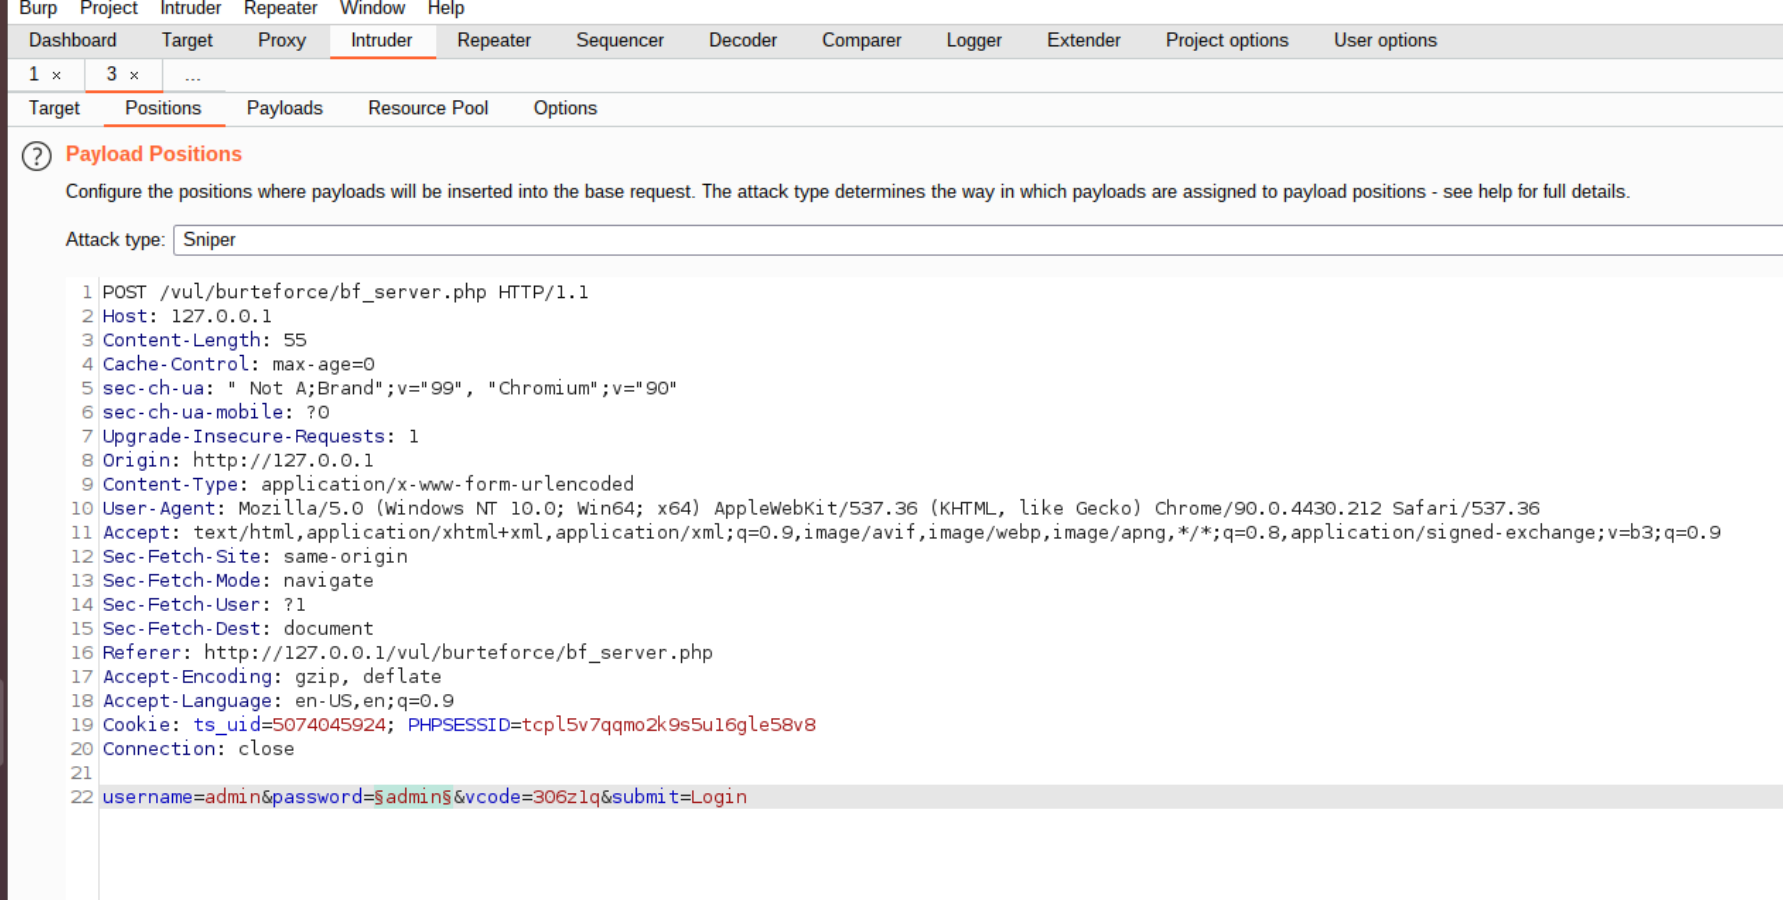Select Intruder attack tab 1

[34, 74]
